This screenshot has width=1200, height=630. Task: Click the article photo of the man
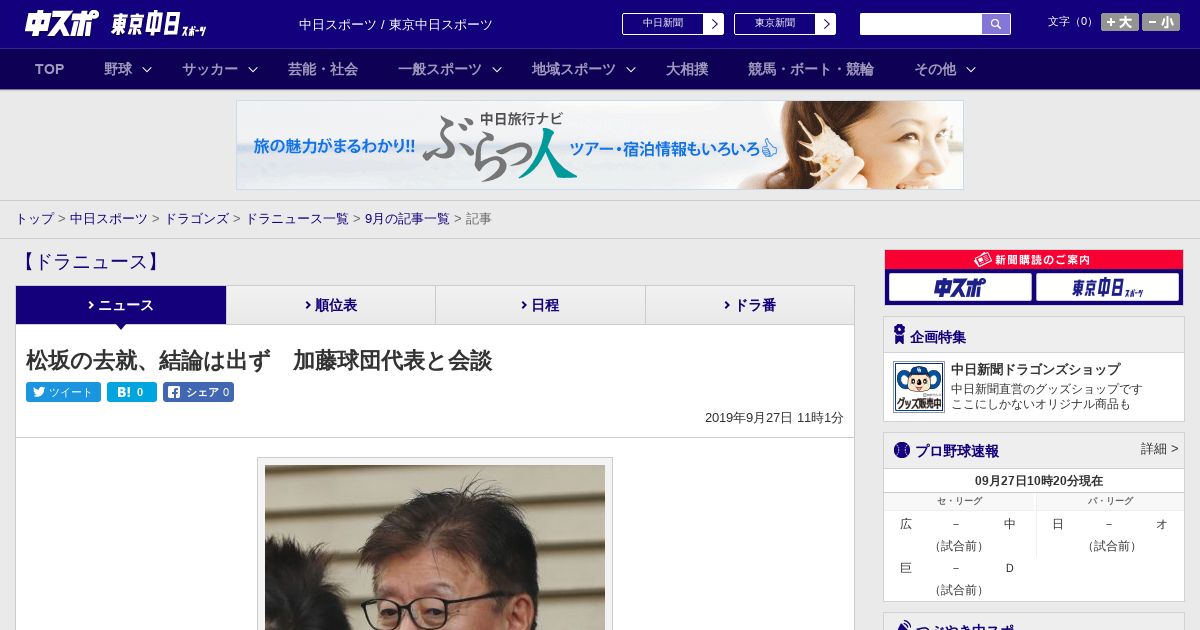click(435, 547)
